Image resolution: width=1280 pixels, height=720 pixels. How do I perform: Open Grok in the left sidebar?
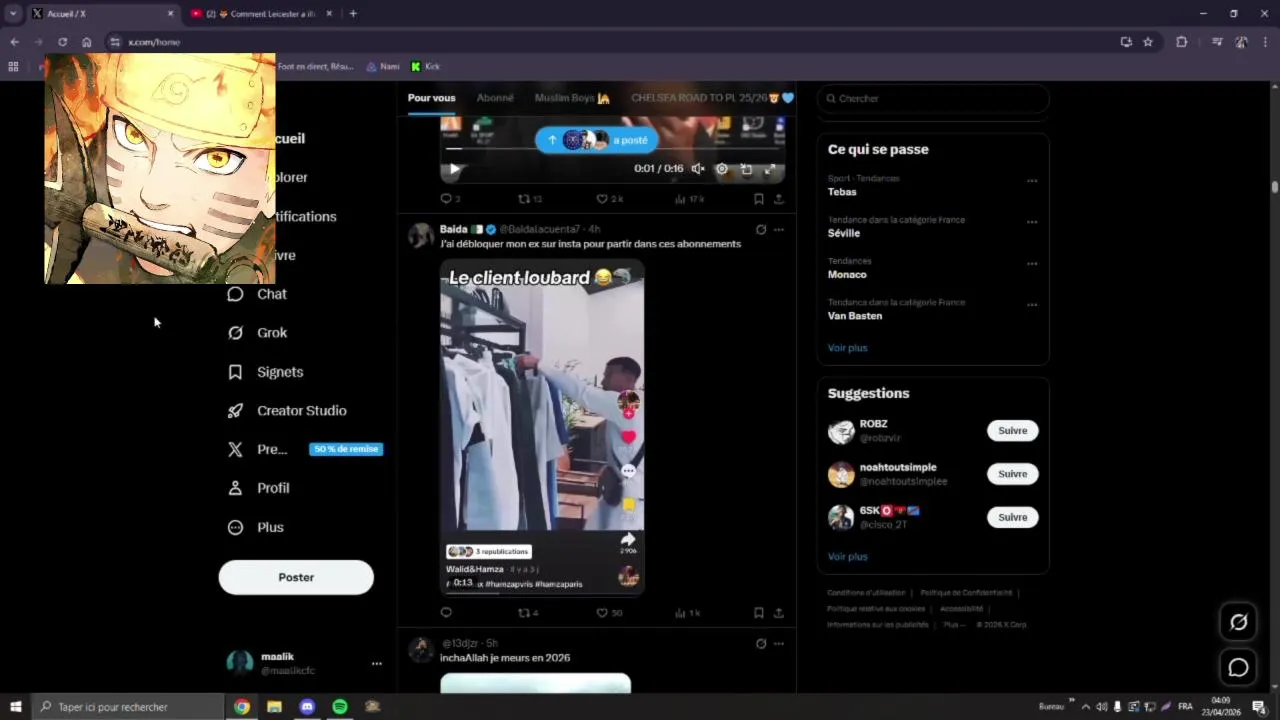(x=257, y=333)
